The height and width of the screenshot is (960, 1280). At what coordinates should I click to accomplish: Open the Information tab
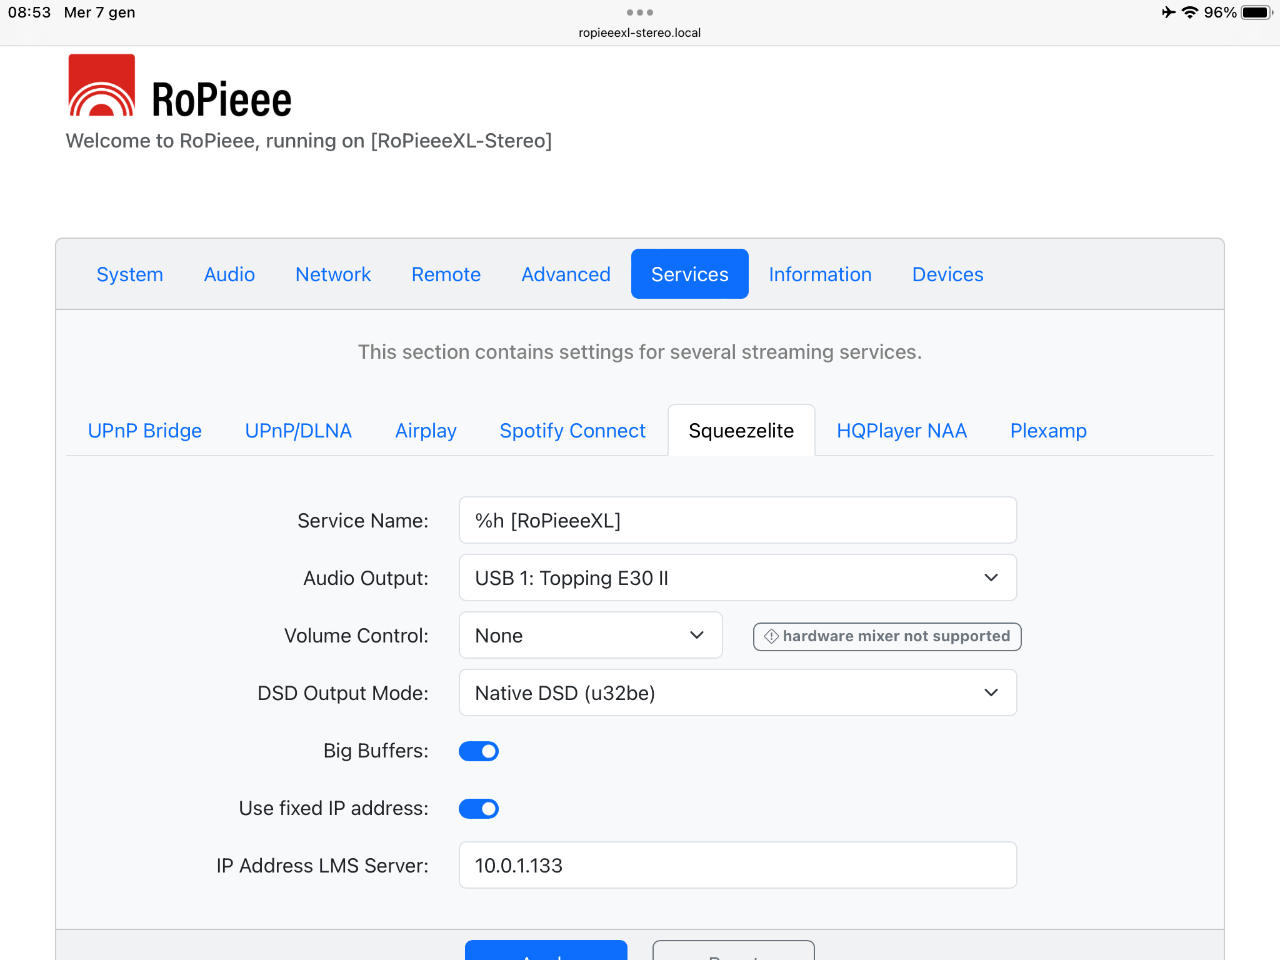pos(820,274)
